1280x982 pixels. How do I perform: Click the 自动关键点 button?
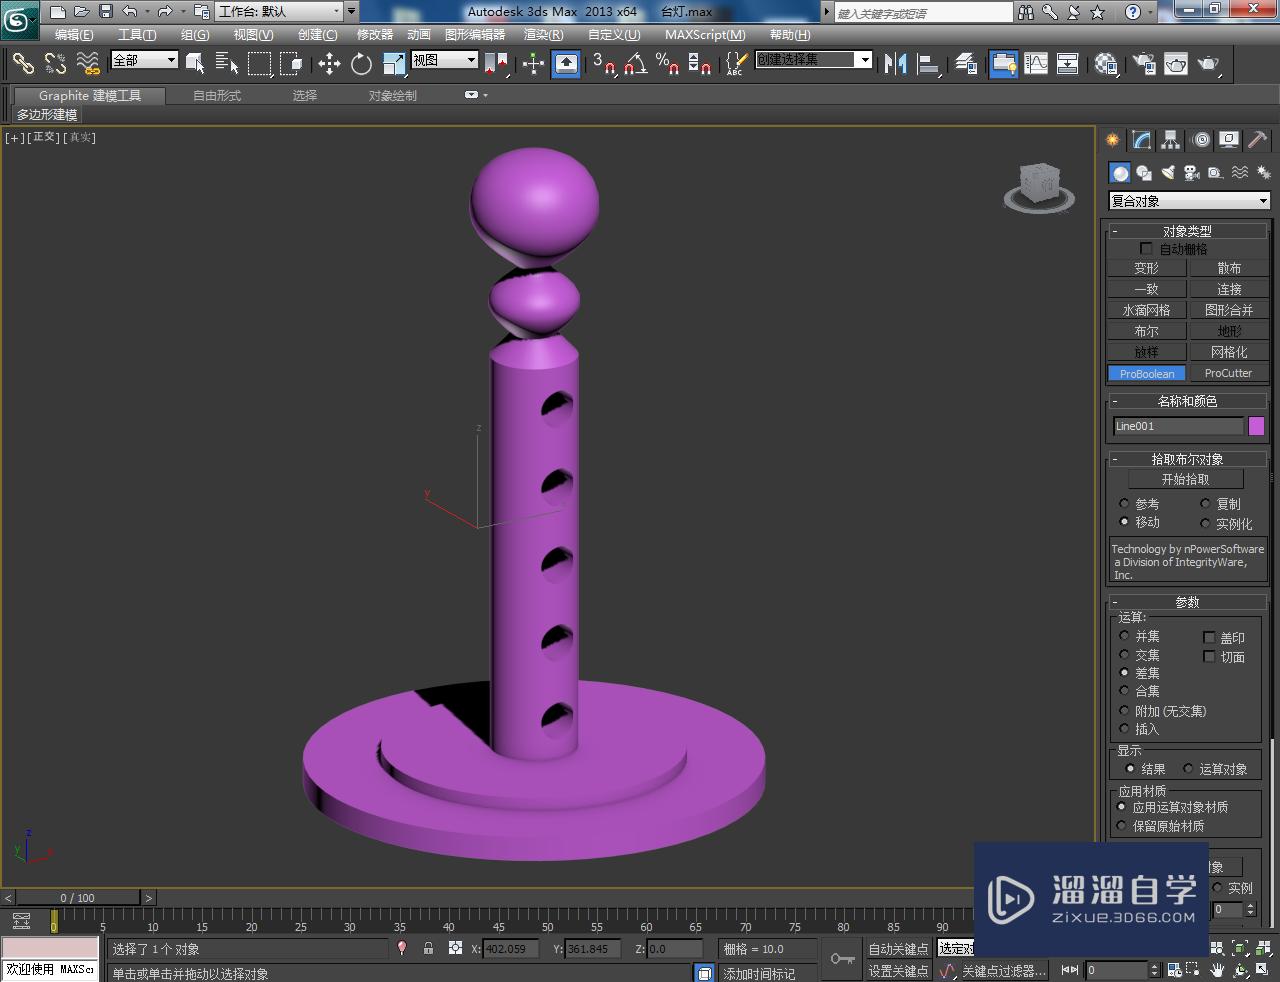point(898,949)
